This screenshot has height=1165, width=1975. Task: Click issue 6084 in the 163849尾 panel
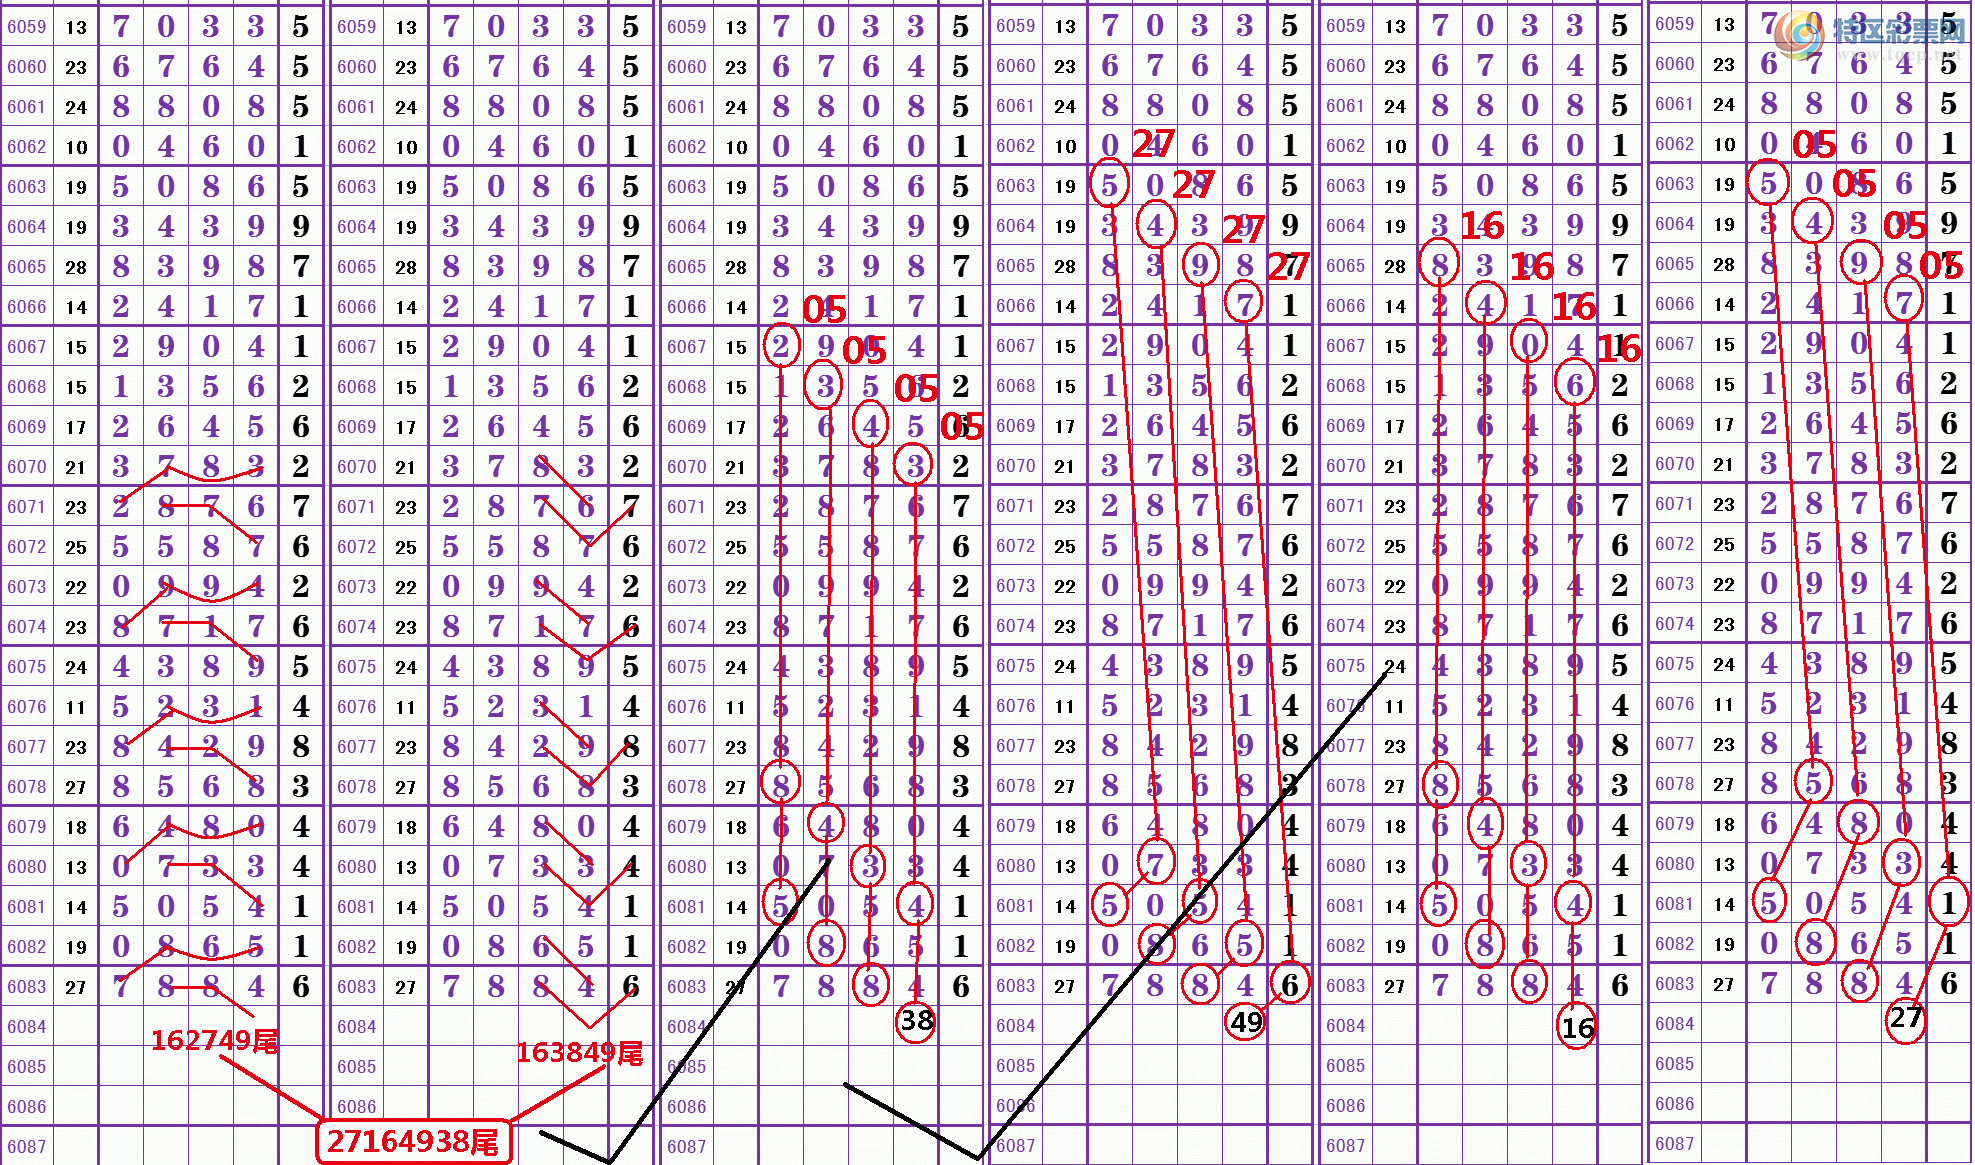pos(357,1027)
